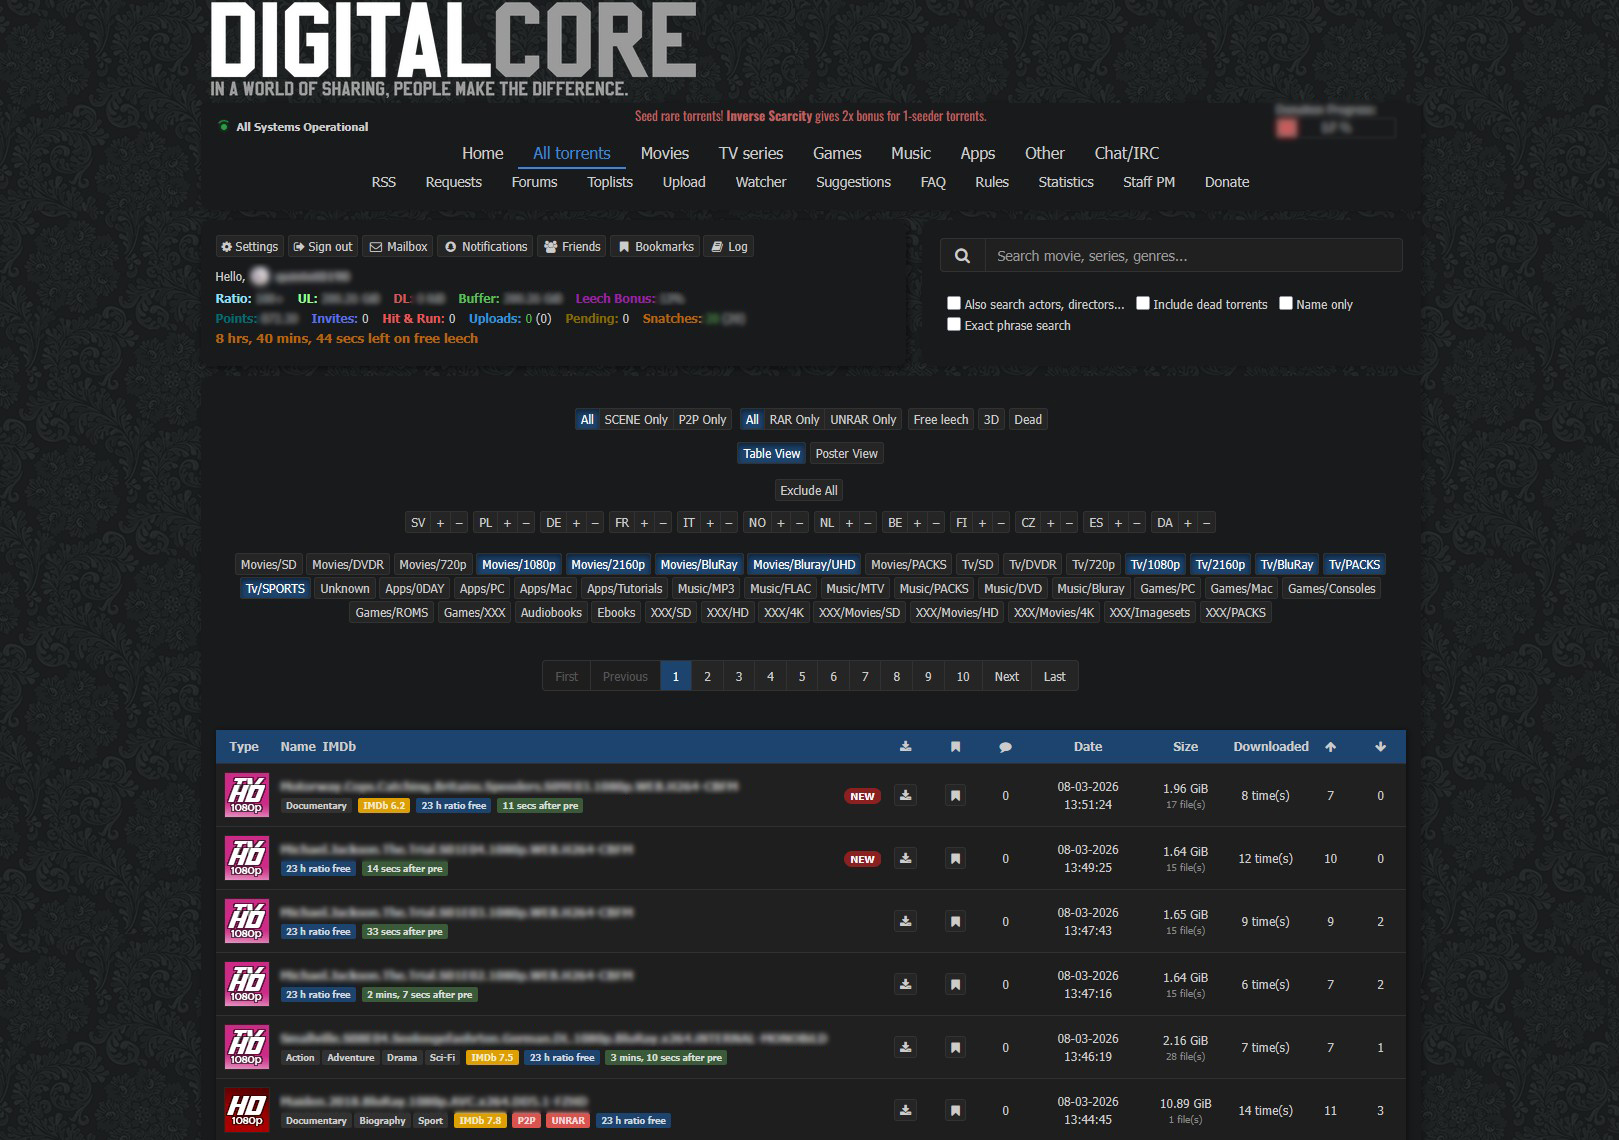1619x1140 pixels.
Task: Click the TV HD 1080p type icon in first row
Action: 246,796
